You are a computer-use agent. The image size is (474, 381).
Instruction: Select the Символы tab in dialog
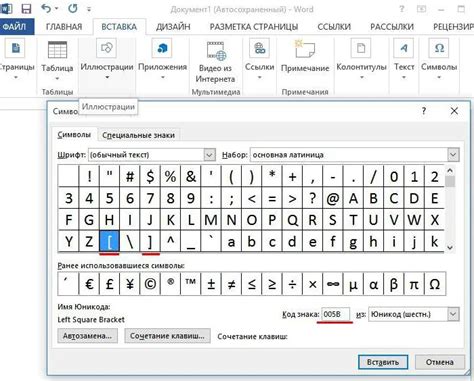(74, 135)
